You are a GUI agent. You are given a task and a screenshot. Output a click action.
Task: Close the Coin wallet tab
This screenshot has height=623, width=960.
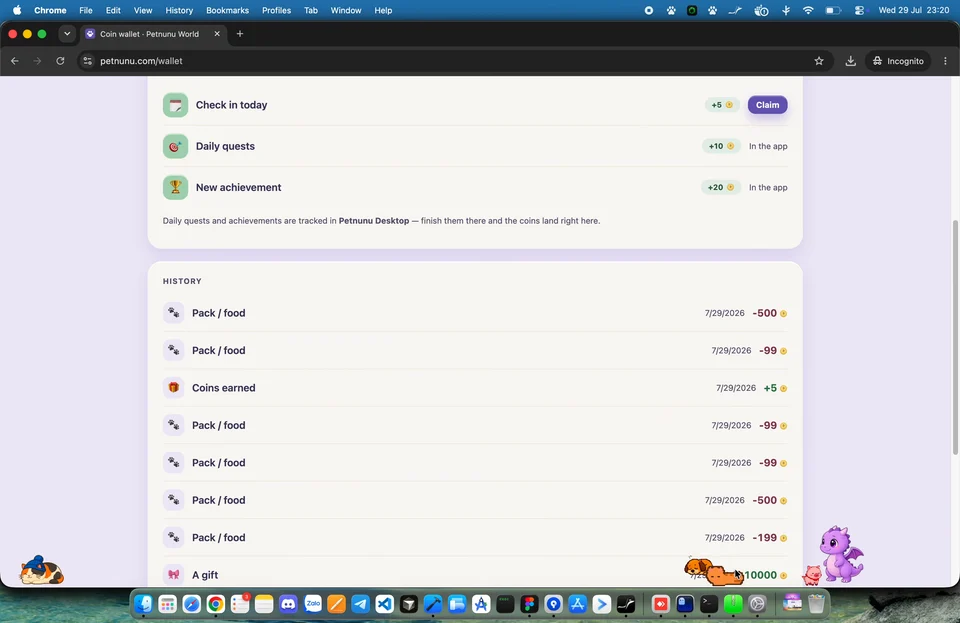[x=217, y=34]
